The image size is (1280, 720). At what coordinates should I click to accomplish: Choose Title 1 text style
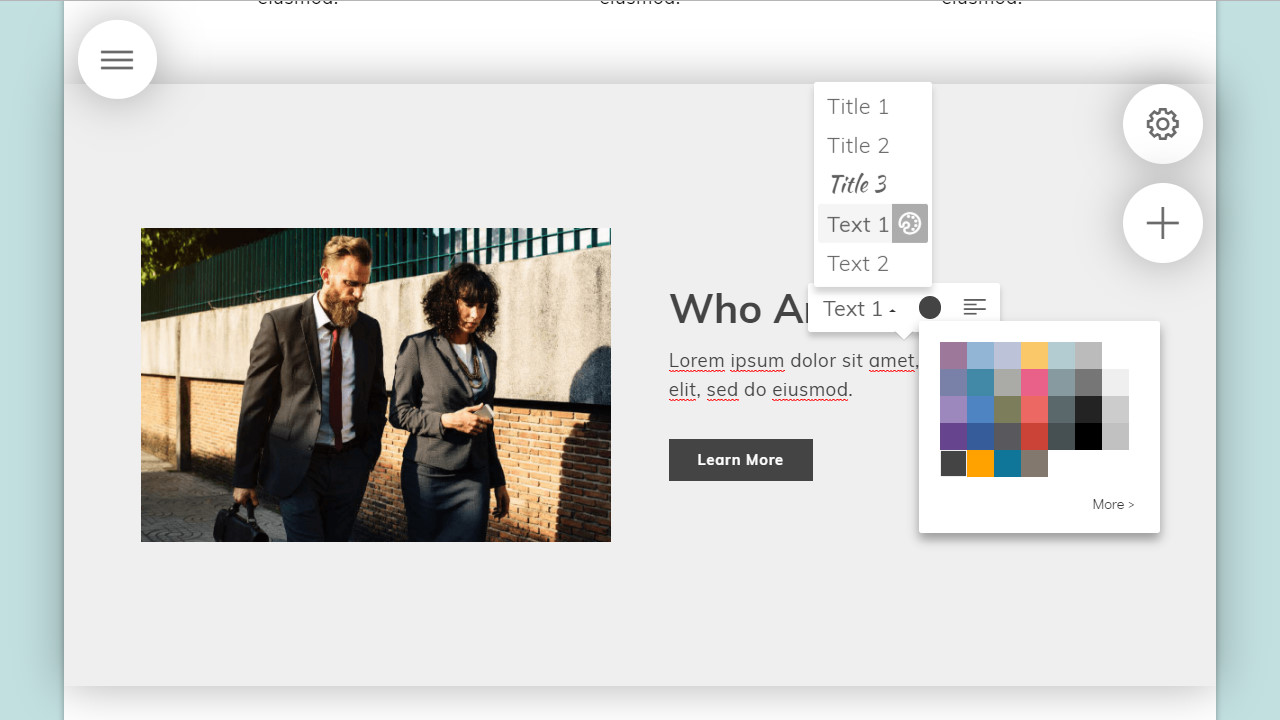pos(857,106)
